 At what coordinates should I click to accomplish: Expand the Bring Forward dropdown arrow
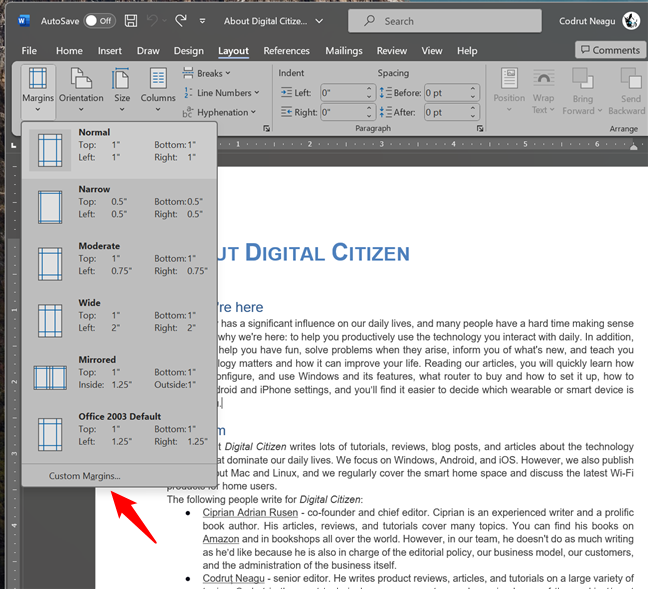click(x=600, y=111)
